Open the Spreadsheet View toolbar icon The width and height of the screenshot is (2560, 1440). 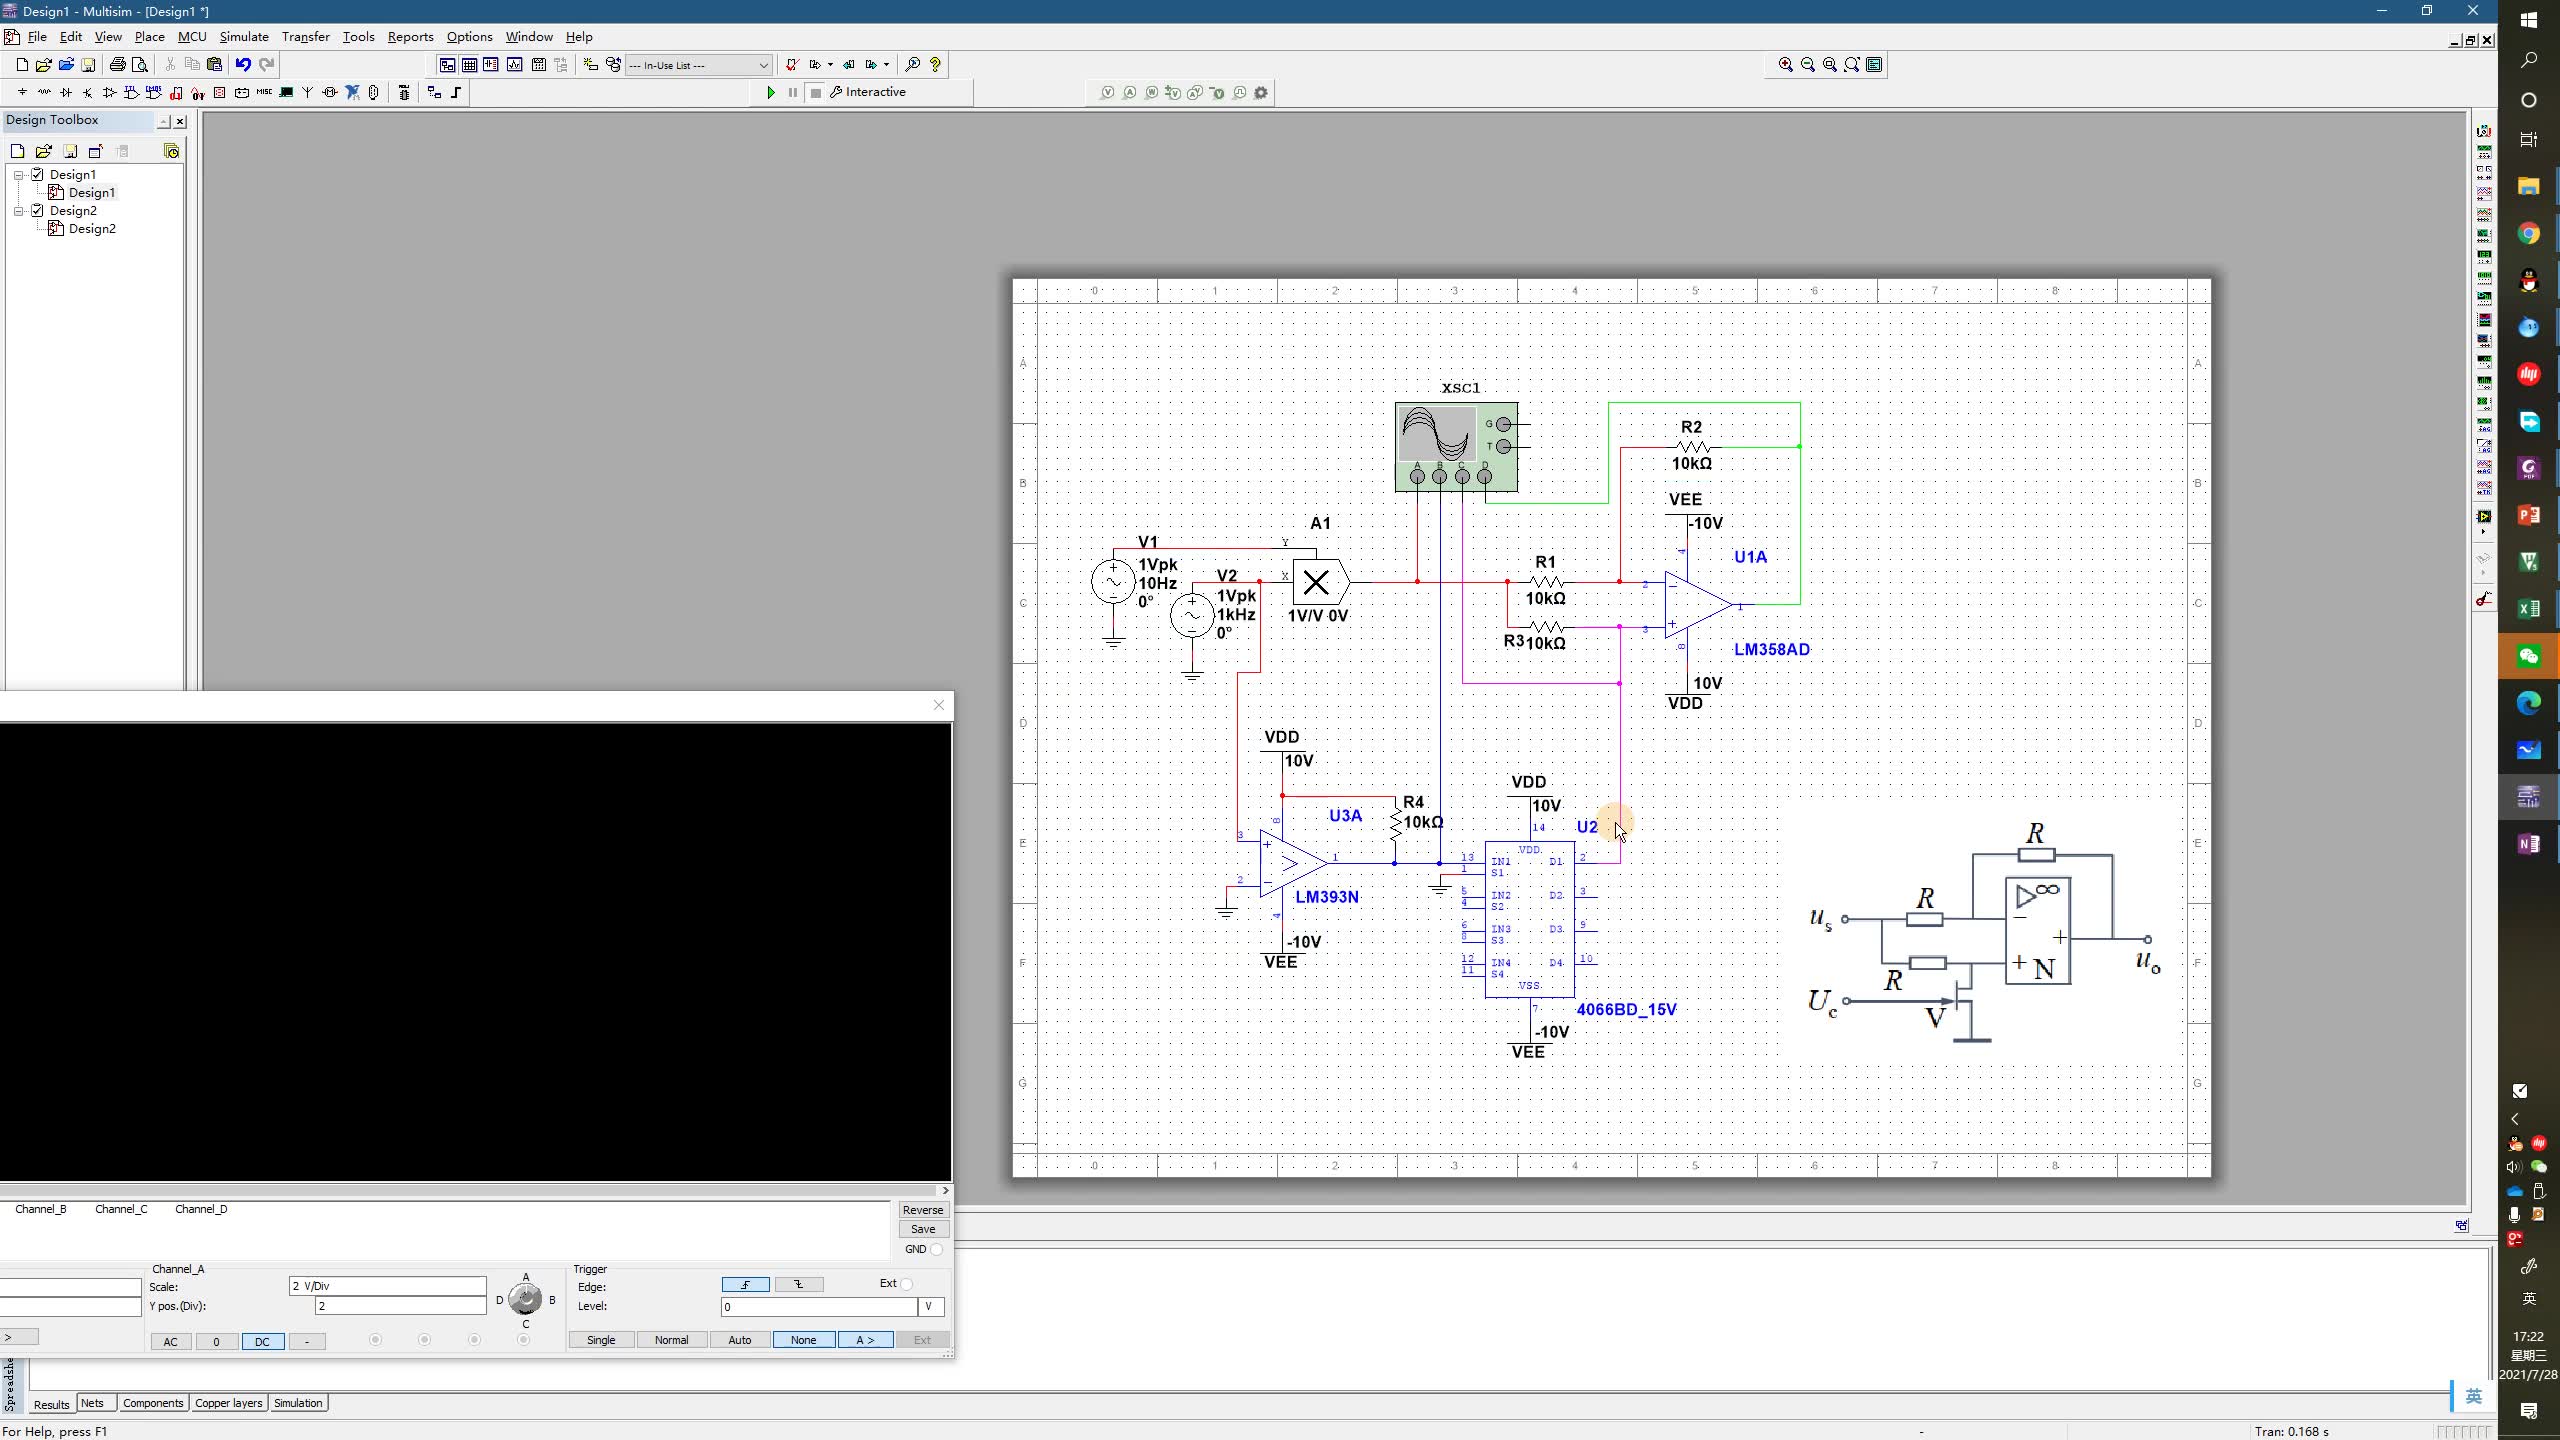point(469,65)
